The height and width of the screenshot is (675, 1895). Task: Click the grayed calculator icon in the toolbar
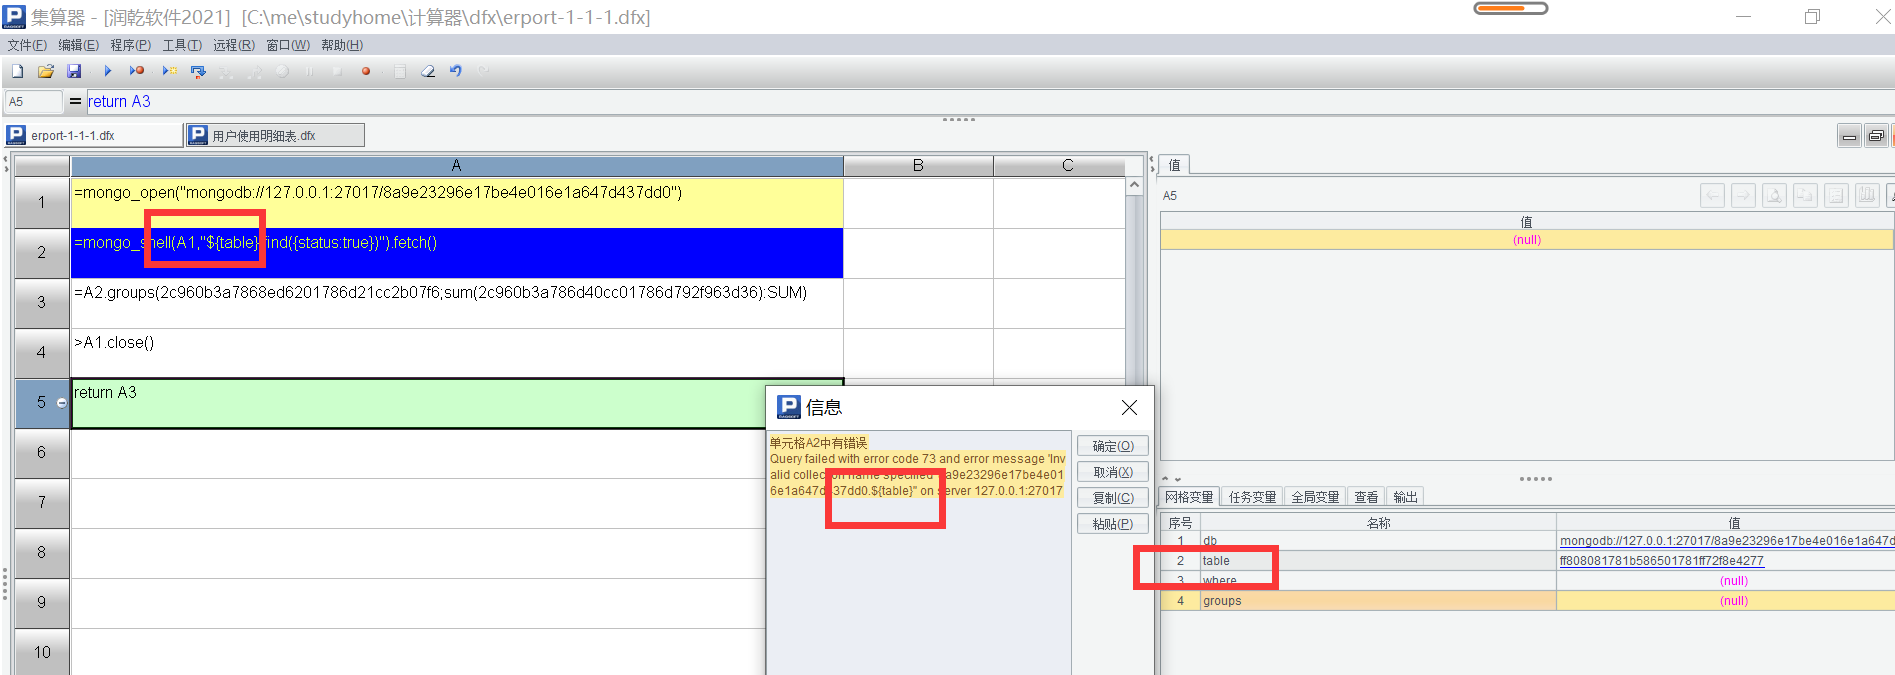[x=400, y=71]
